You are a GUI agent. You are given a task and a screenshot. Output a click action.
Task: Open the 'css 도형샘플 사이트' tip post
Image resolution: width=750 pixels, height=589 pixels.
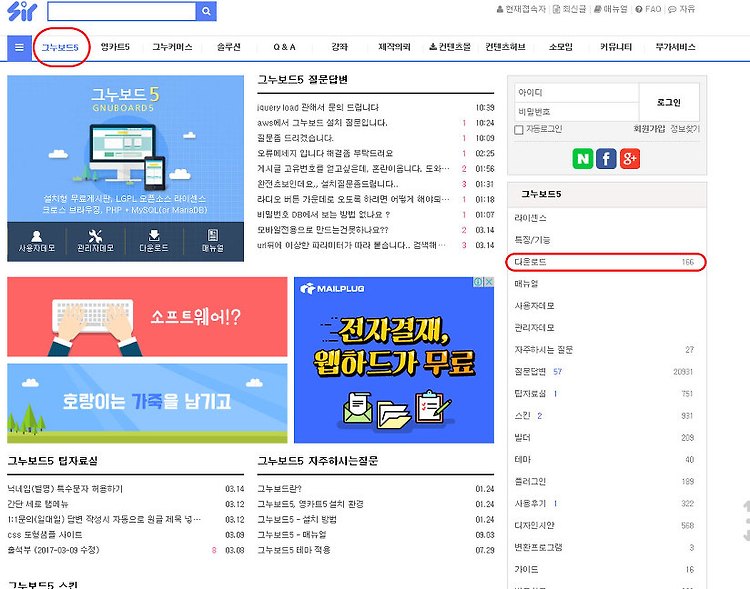45,535
